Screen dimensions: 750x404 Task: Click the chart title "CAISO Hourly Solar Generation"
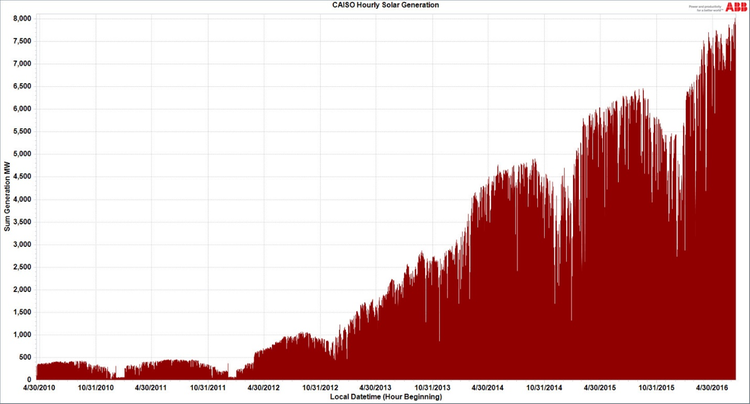(x=386, y=5)
